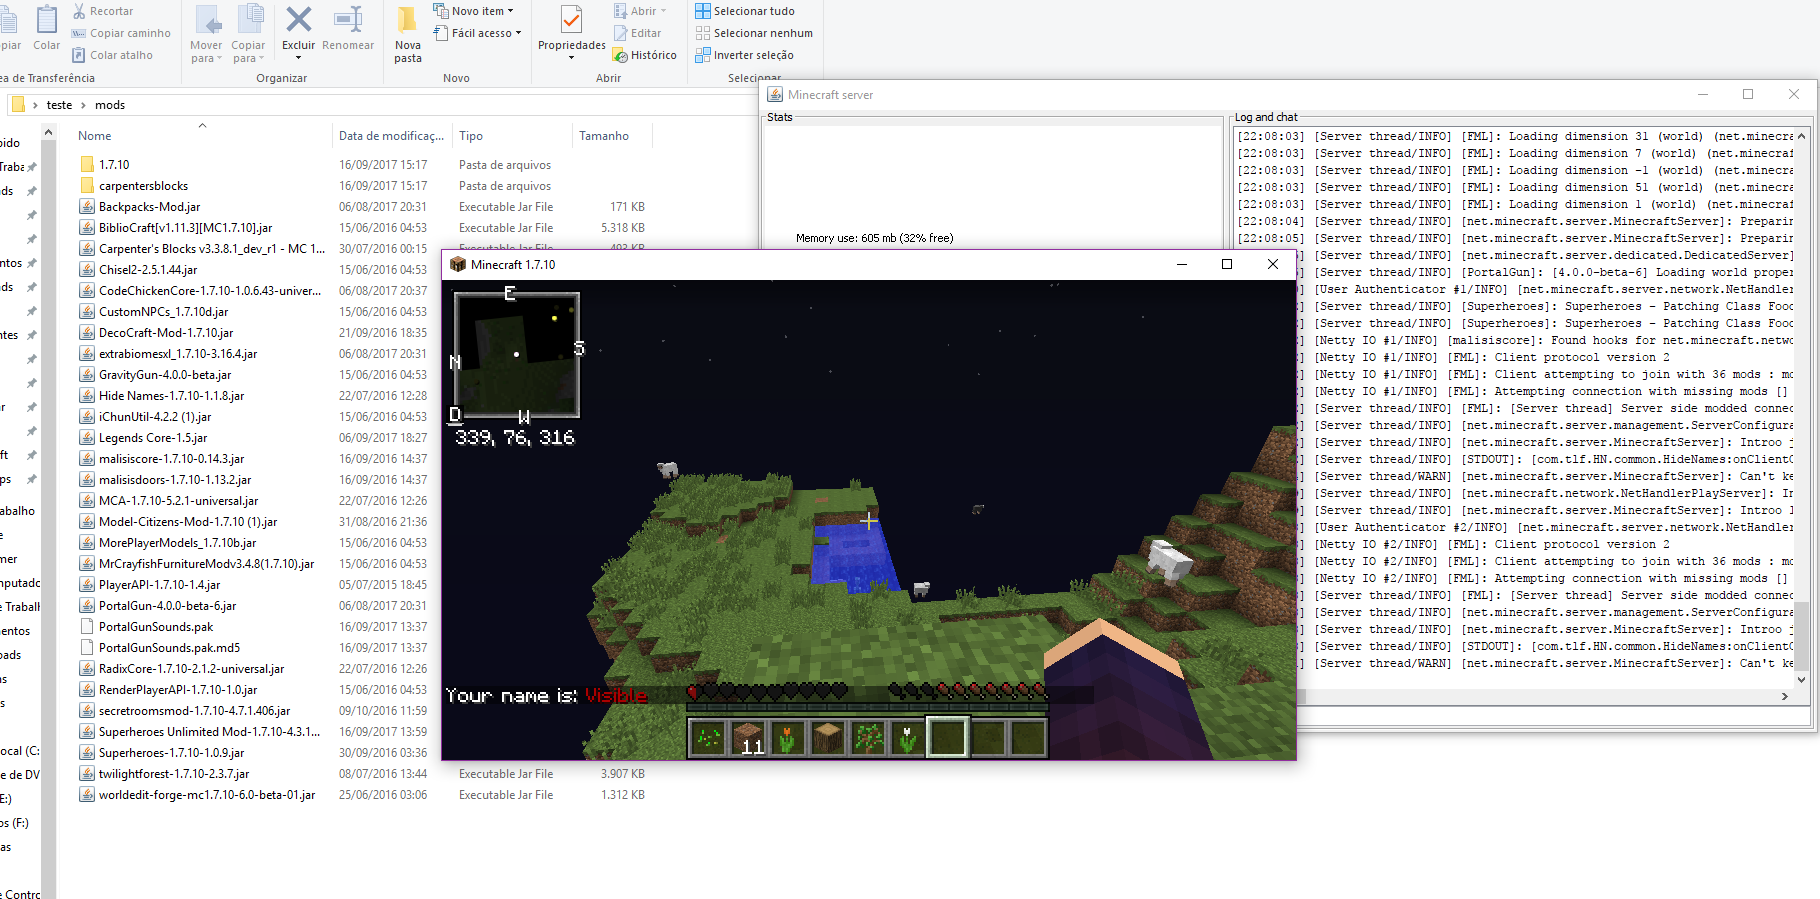Click Selecionar nenhum
Screen dimensions: 1820x899
[754, 33]
